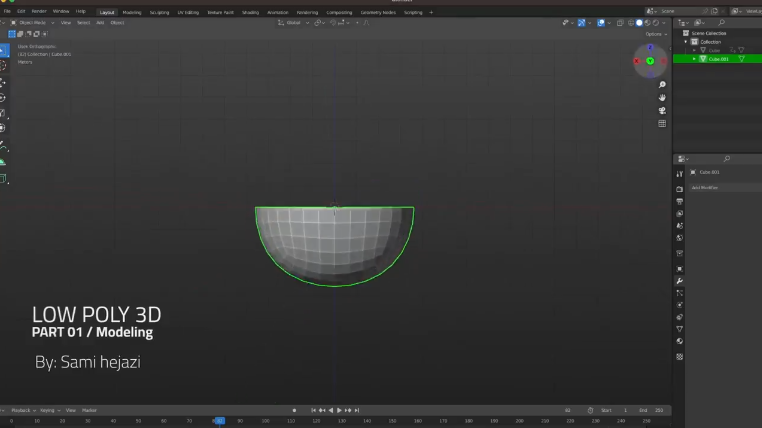Open the Texture properties checker tab icon
Screen dimensions: 762x428
coord(679,357)
